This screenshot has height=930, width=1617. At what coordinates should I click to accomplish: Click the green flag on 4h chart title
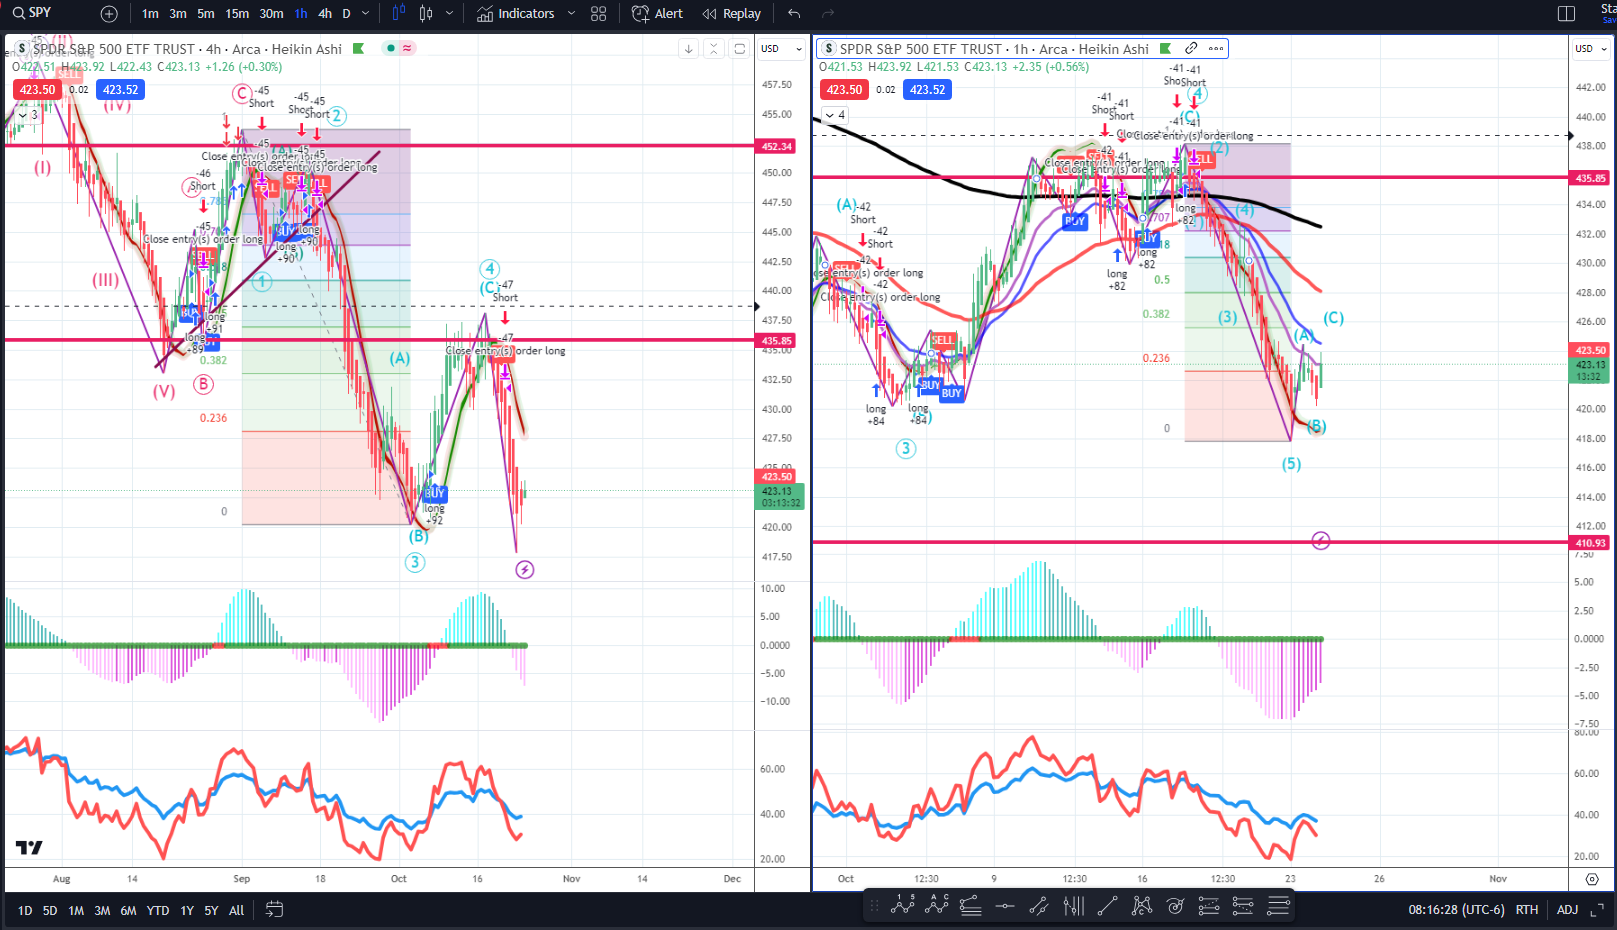pyautogui.click(x=358, y=48)
